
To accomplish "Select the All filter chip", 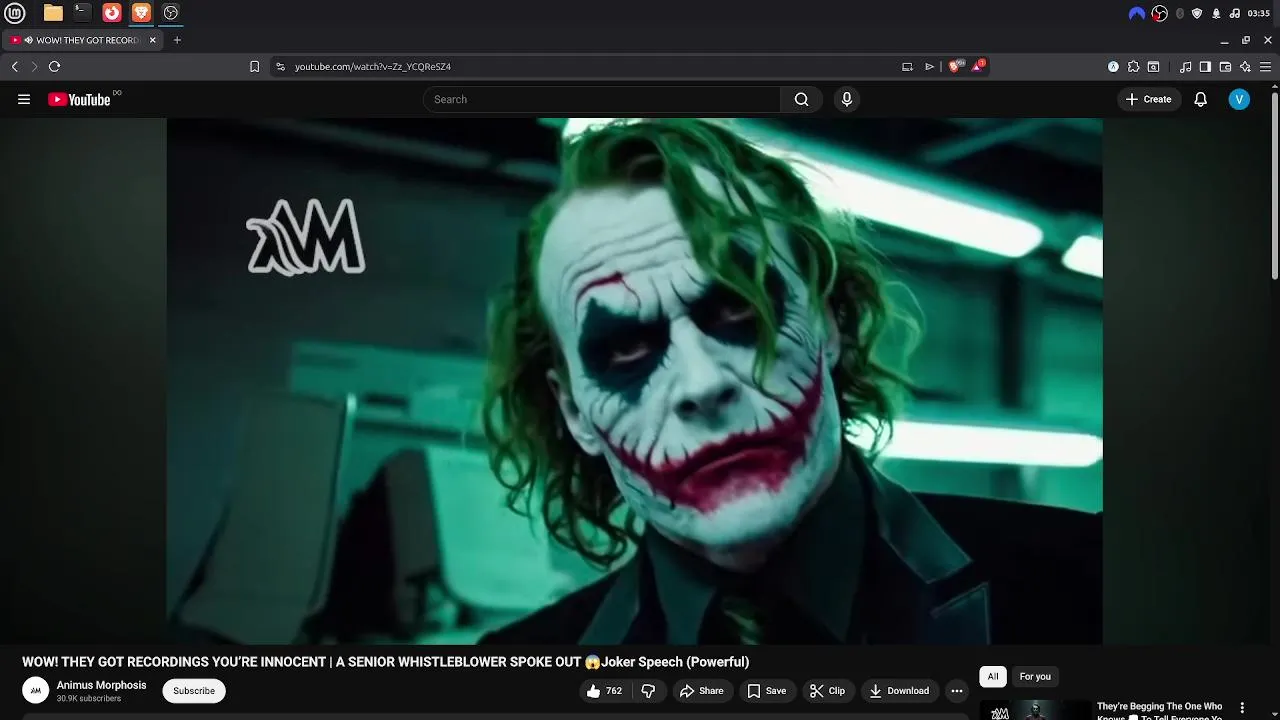I will coord(993,677).
